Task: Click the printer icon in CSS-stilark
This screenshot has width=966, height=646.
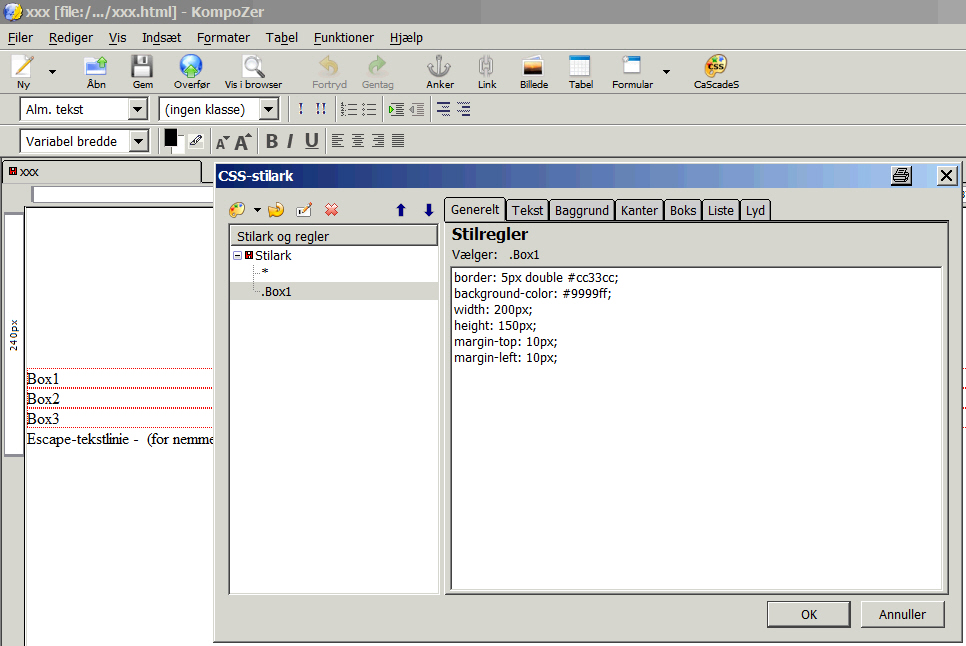Action: tap(901, 176)
